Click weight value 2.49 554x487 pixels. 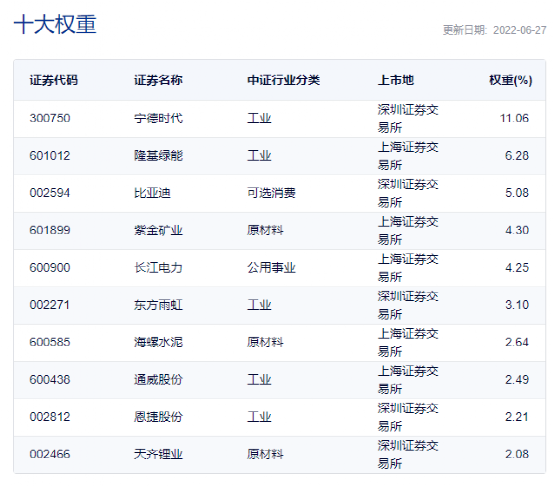pyautogui.click(x=517, y=380)
